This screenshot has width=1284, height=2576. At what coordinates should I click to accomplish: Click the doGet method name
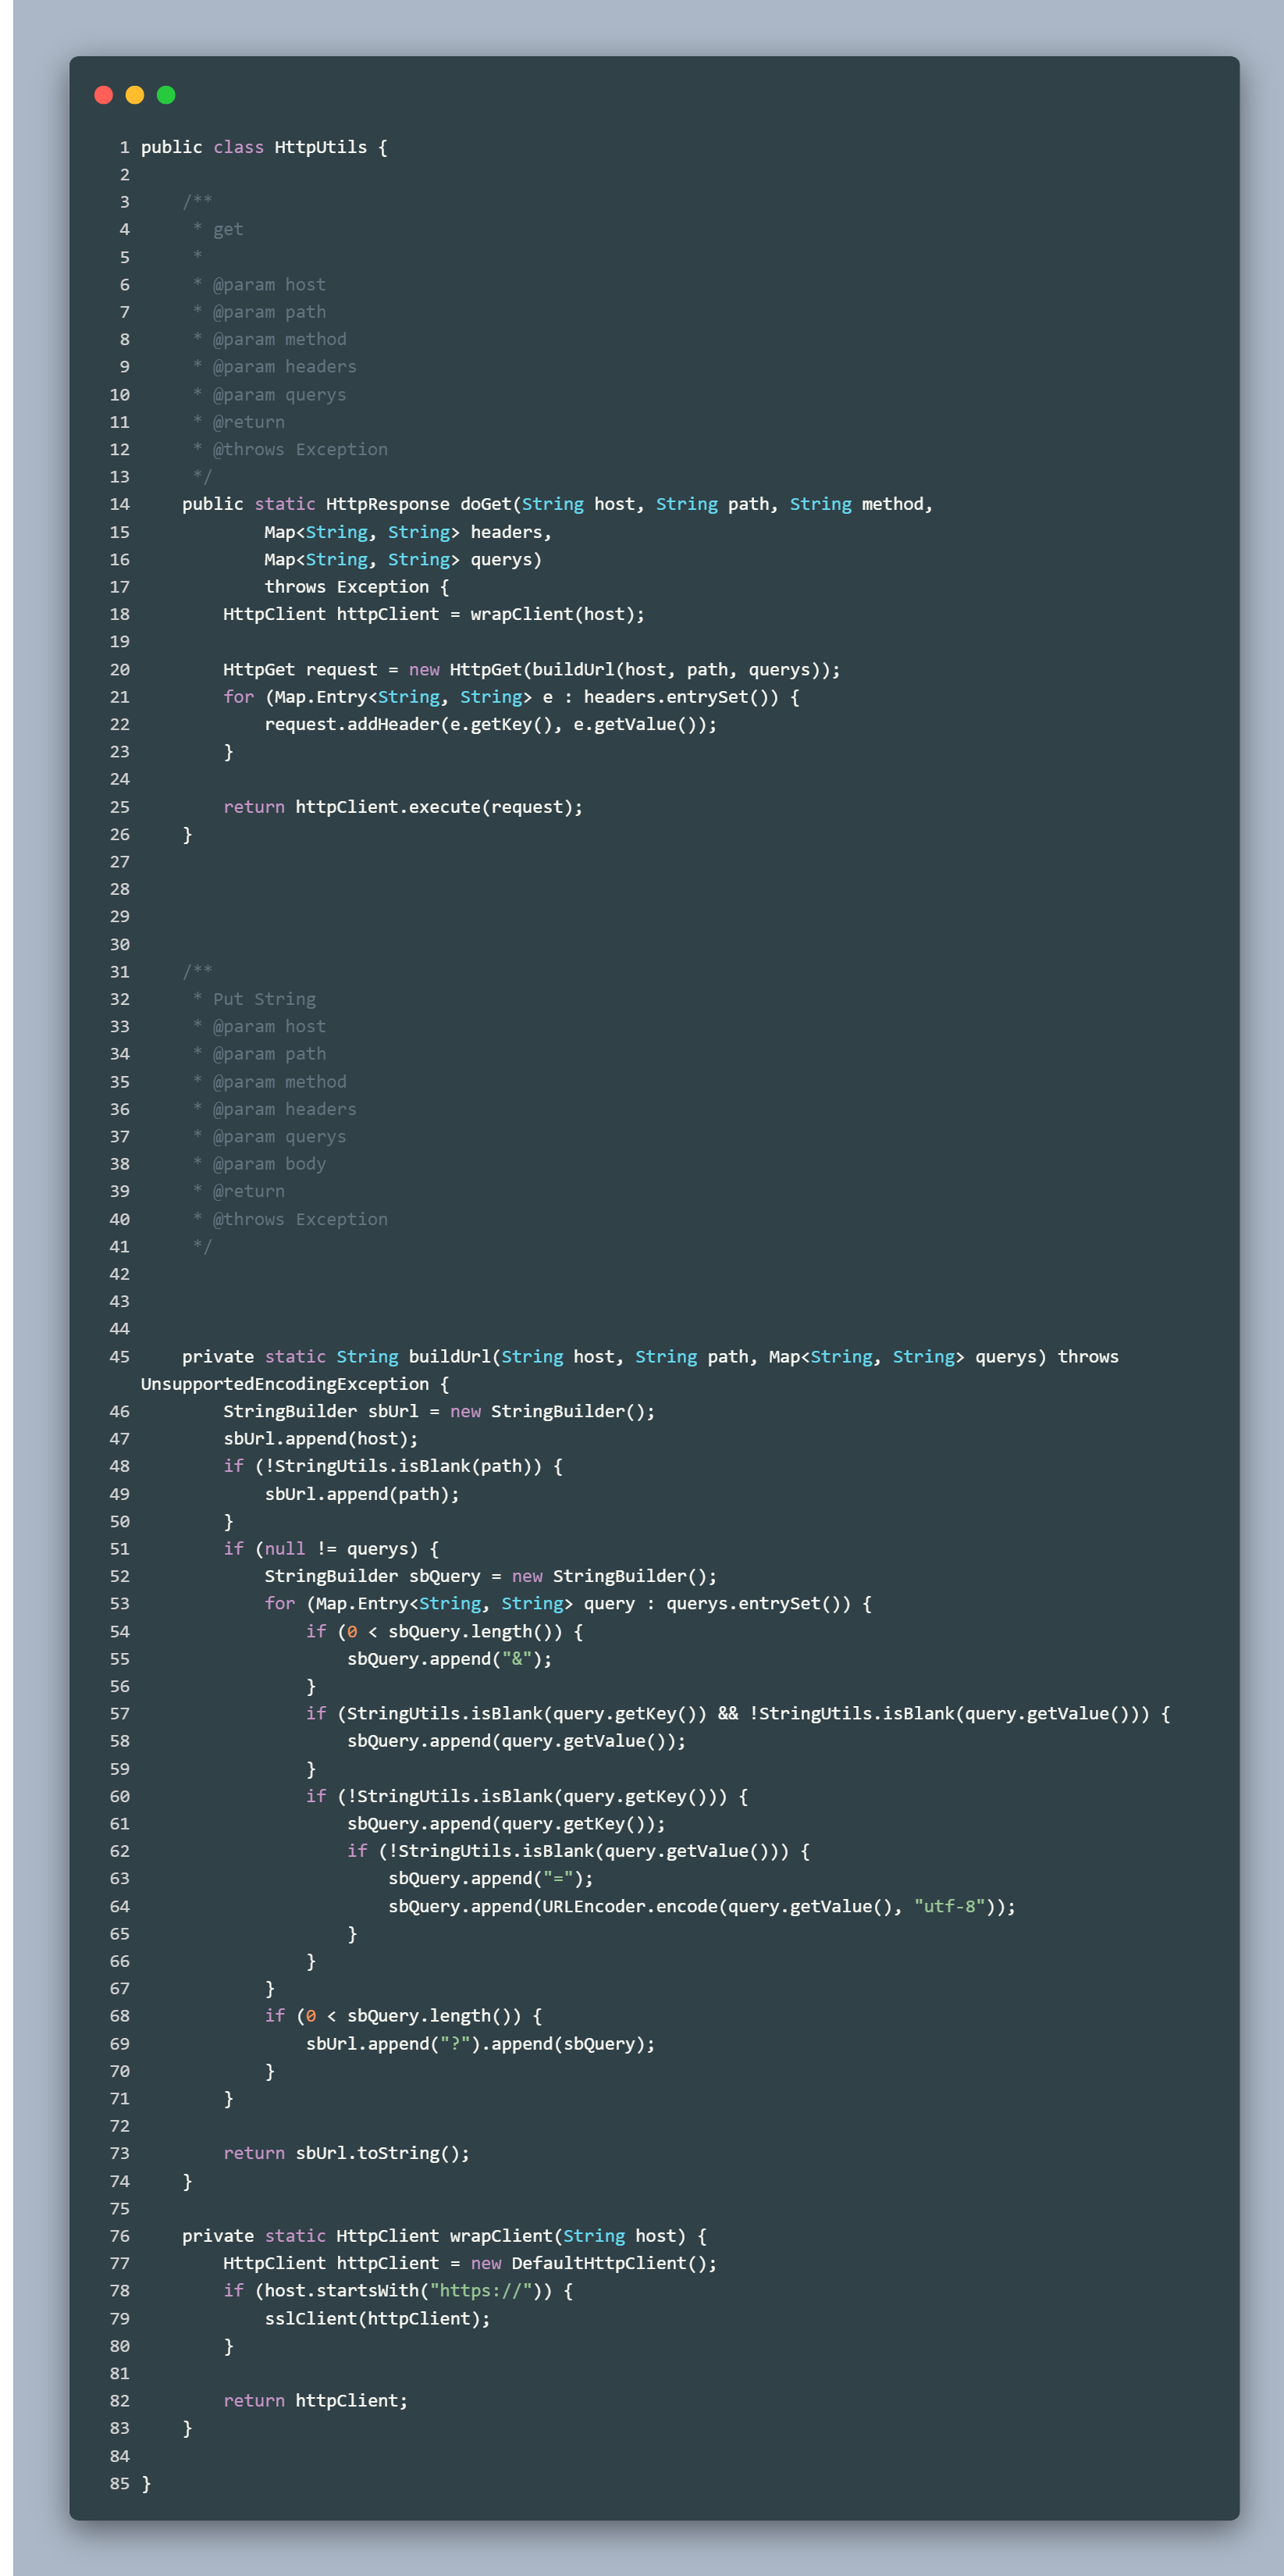[x=486, y=504]
